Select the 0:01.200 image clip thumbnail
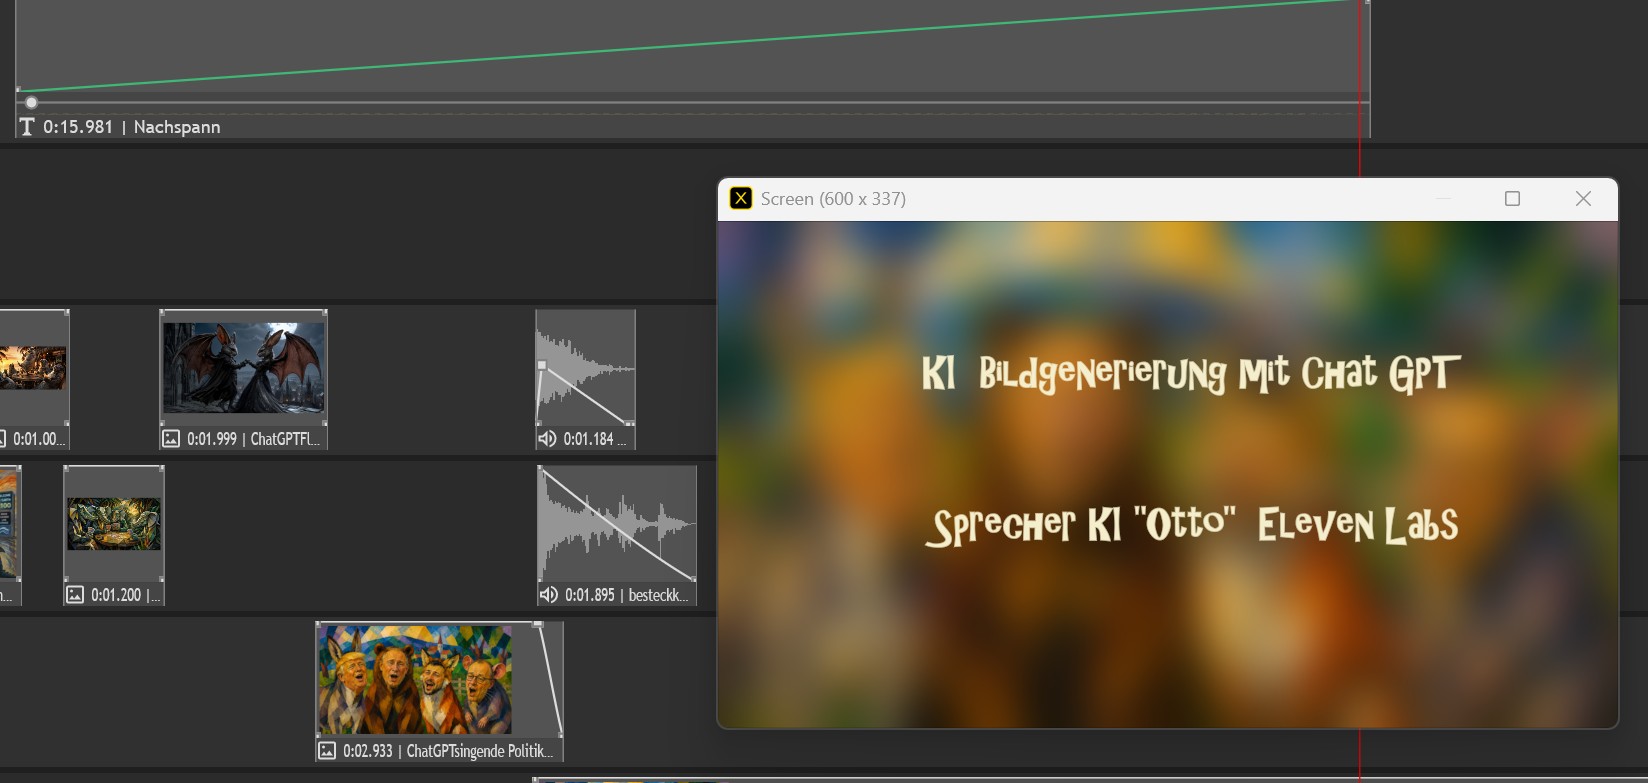The height and width of the screenshot is (783, 1648). (114, 524)
